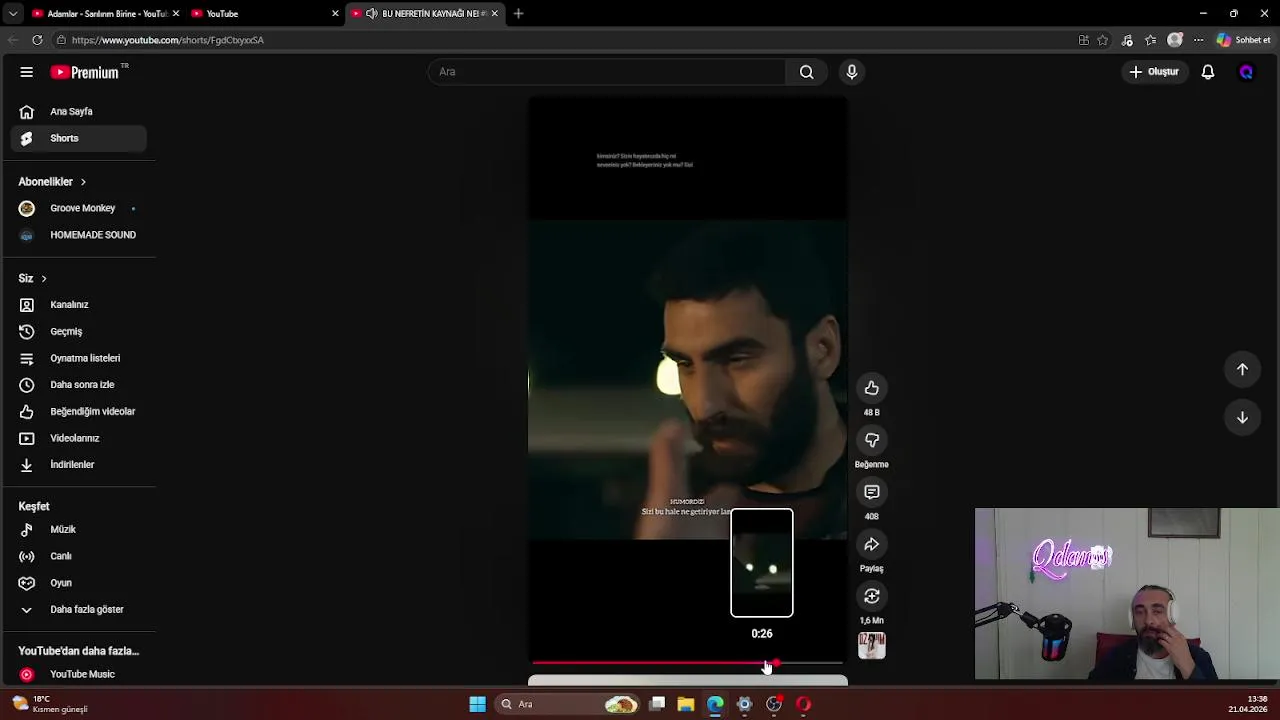Open the purple account avatar menu
This screenshot has height=720, width=1280.
click(x=1246, y=72)
